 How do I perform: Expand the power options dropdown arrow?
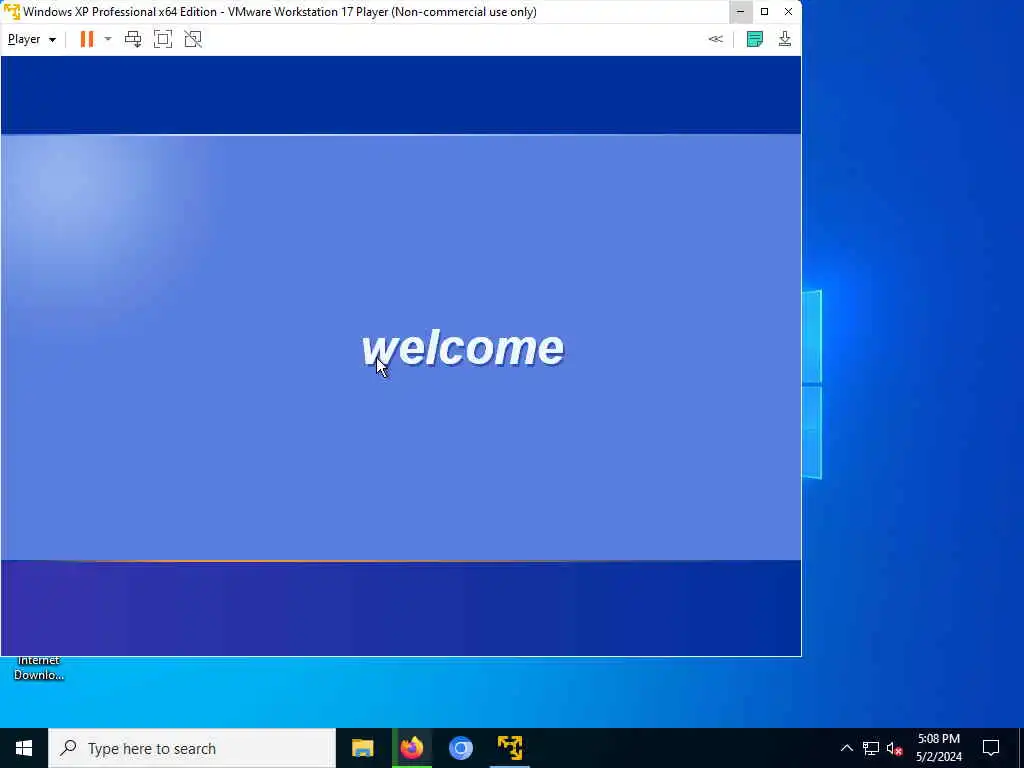pyautogui.click(x=108, y=39)
